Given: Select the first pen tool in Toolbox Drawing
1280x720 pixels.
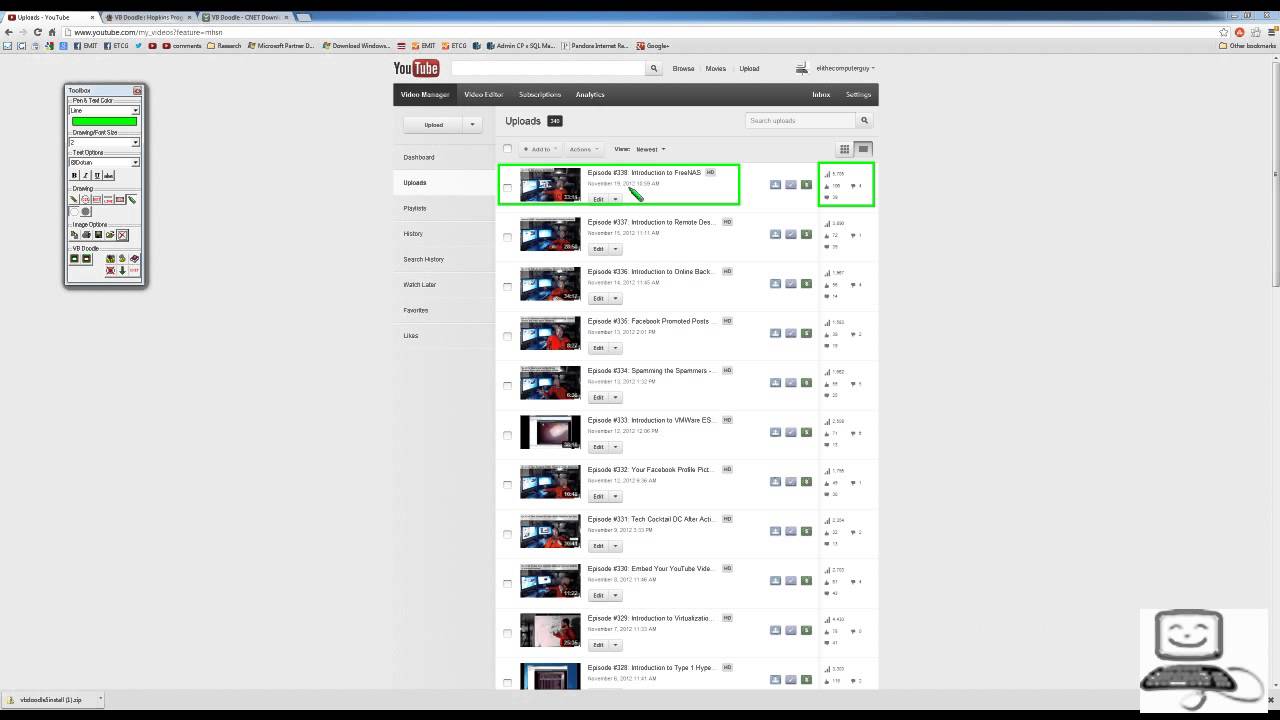Looking at the screenshot, I should 74,199.
